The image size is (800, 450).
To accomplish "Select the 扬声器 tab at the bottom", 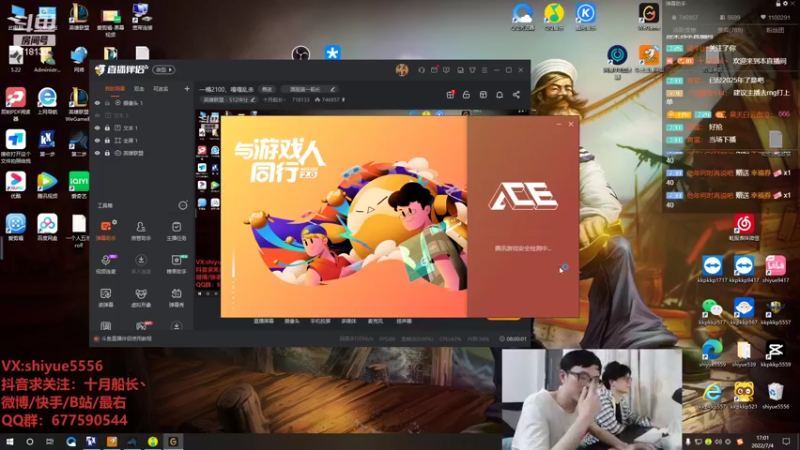I will tap(404, 321).
